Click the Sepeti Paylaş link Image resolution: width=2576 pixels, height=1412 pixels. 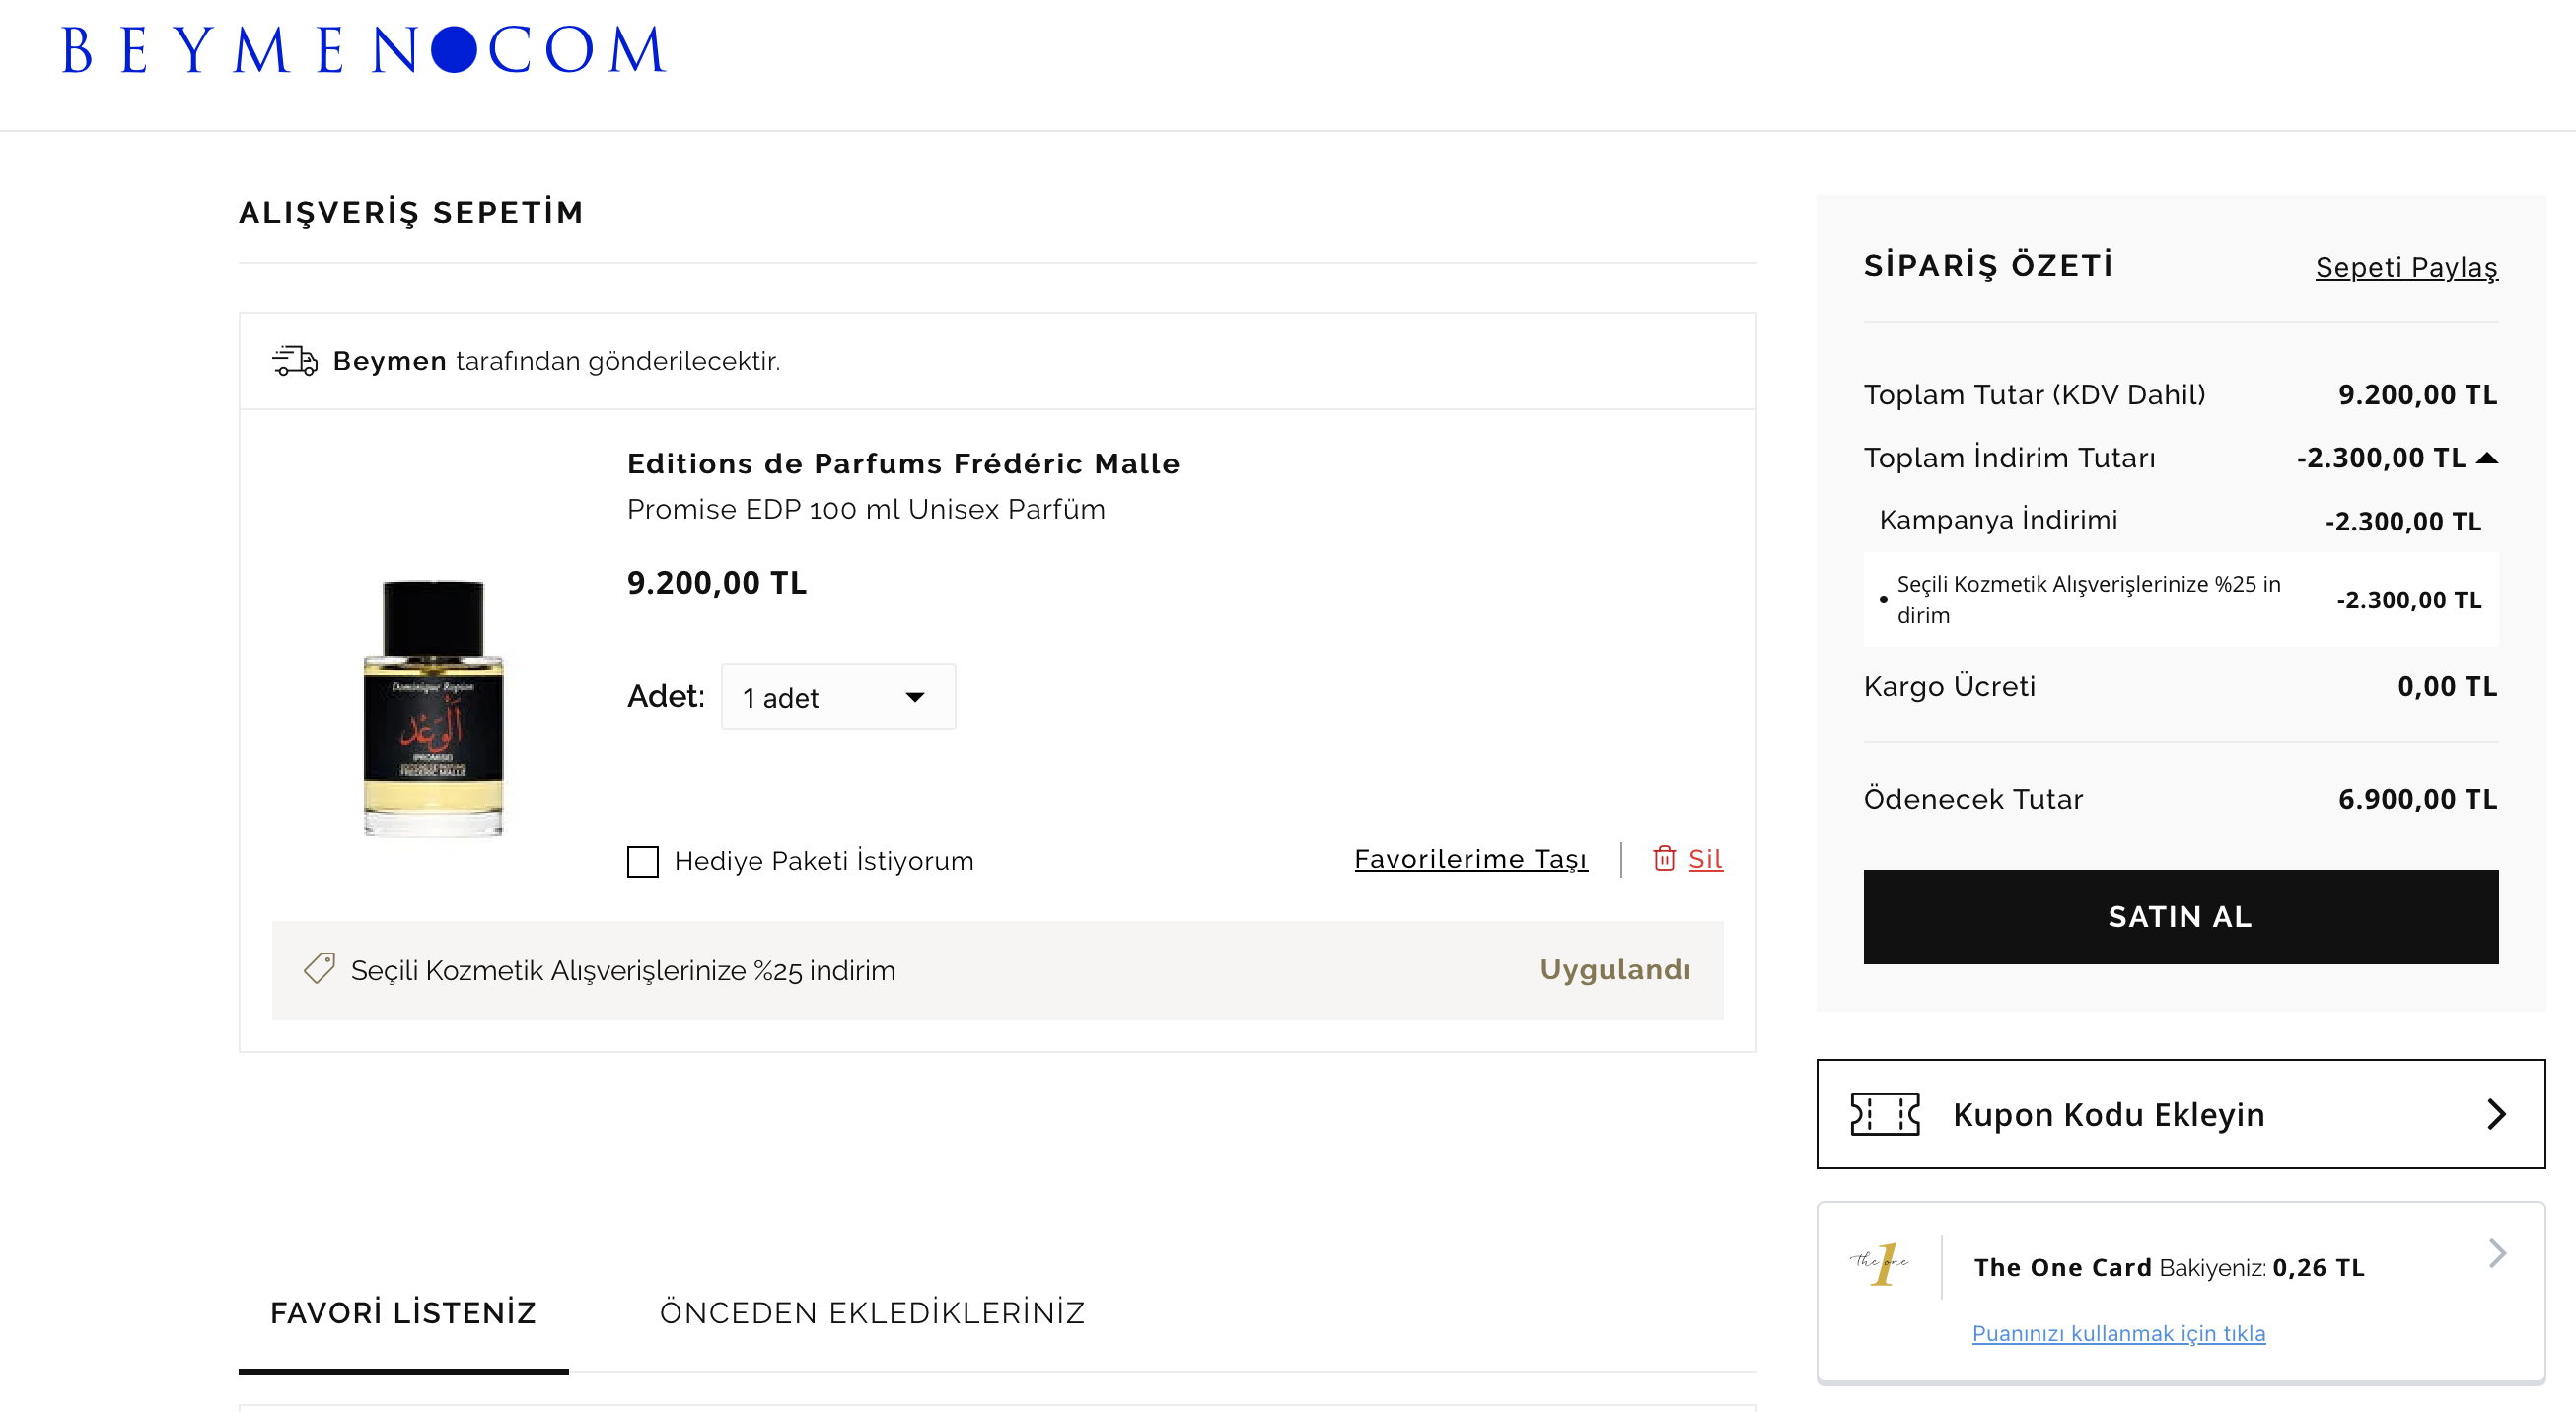[2405, 267]
